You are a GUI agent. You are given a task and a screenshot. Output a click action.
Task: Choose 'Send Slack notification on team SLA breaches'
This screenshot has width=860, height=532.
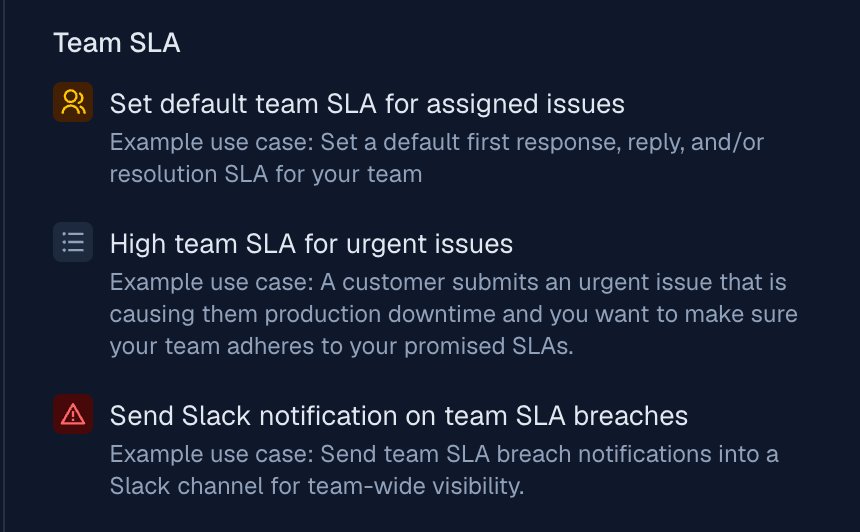pyautogui.click(x=398, y=415)
